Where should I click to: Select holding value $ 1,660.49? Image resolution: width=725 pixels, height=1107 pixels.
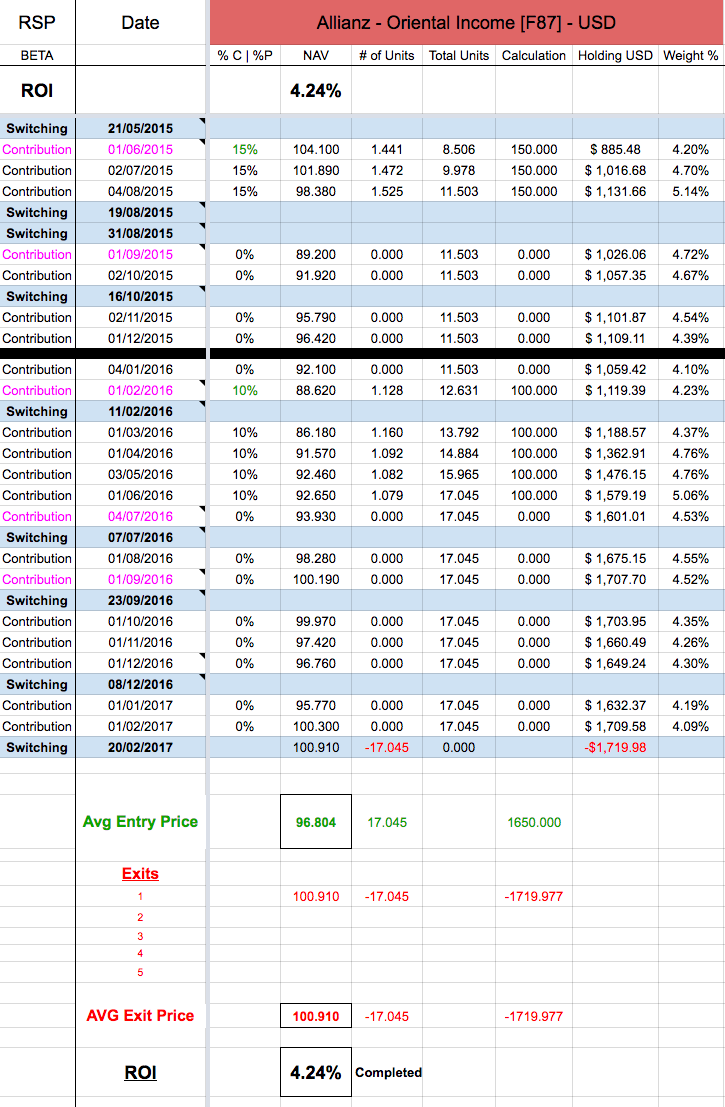pos(615,642)
